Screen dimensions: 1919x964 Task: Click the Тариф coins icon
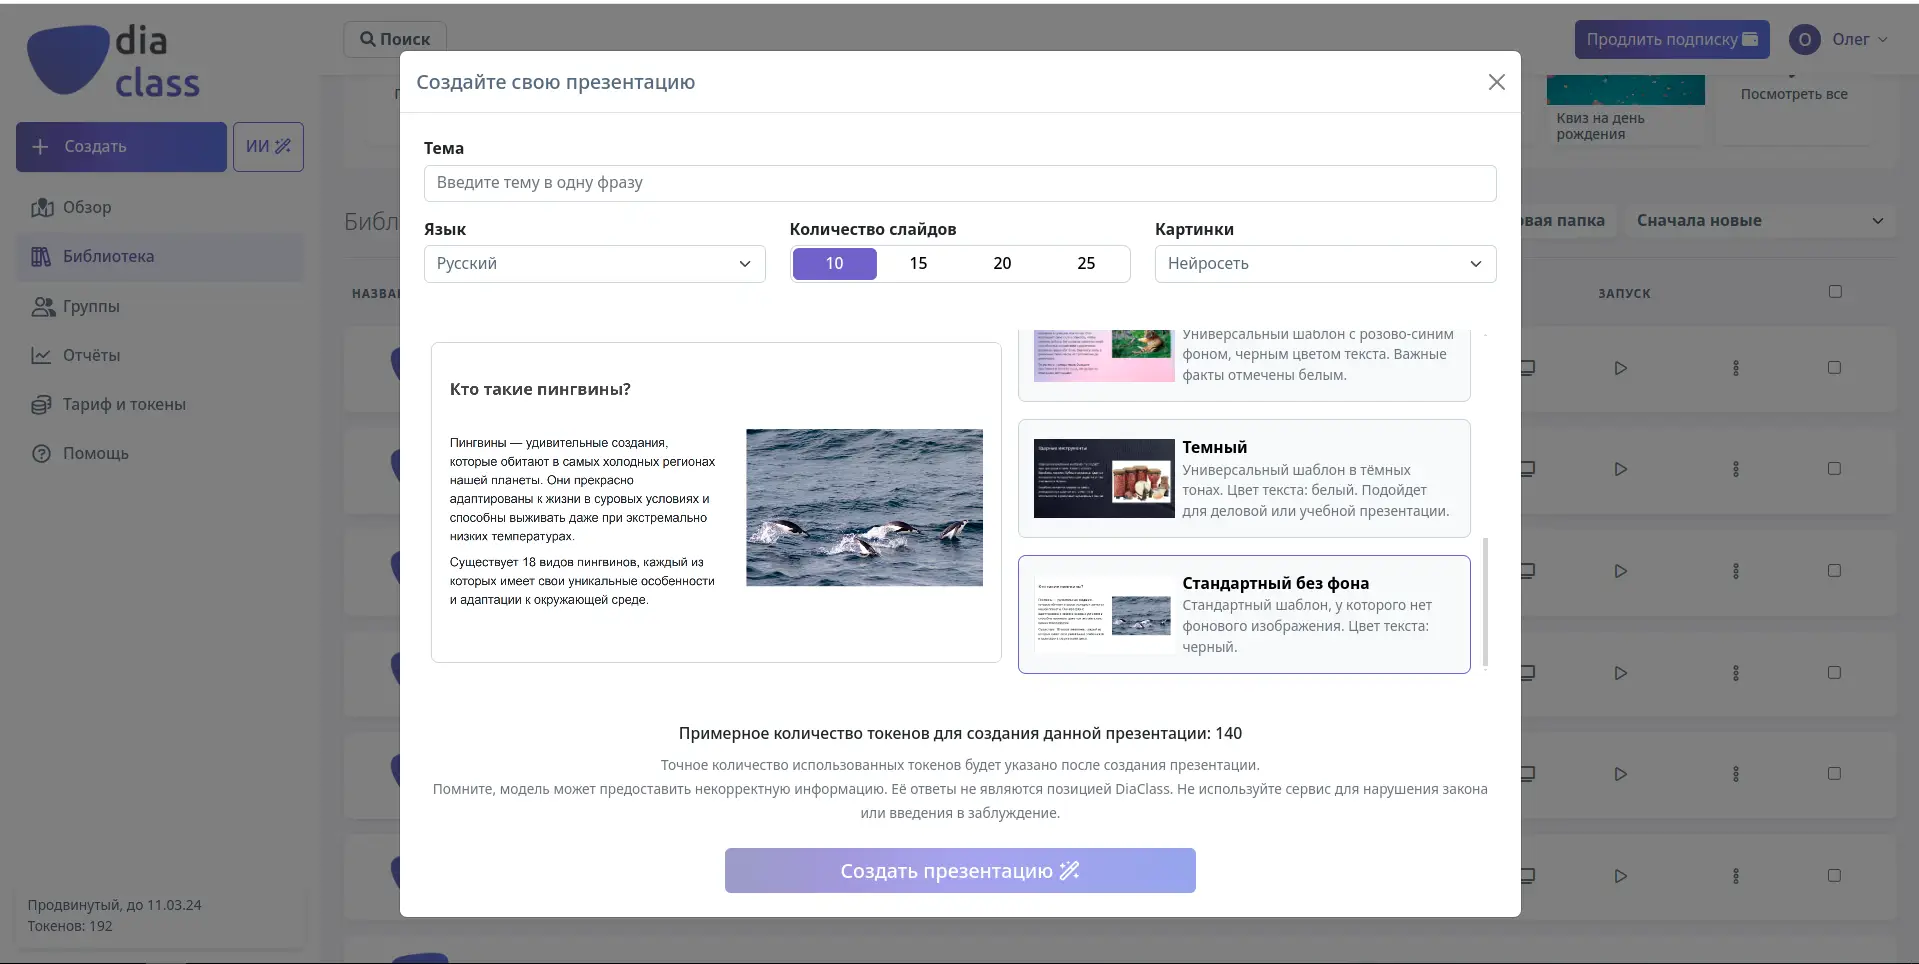41,405
